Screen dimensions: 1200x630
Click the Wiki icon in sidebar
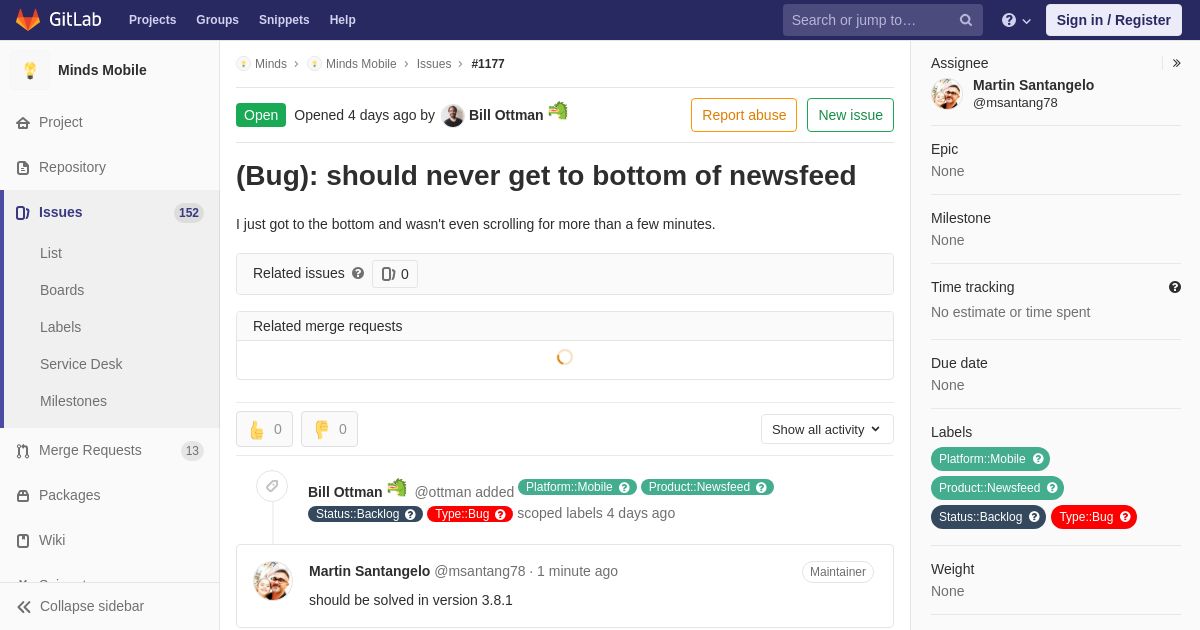click(23, 540)
